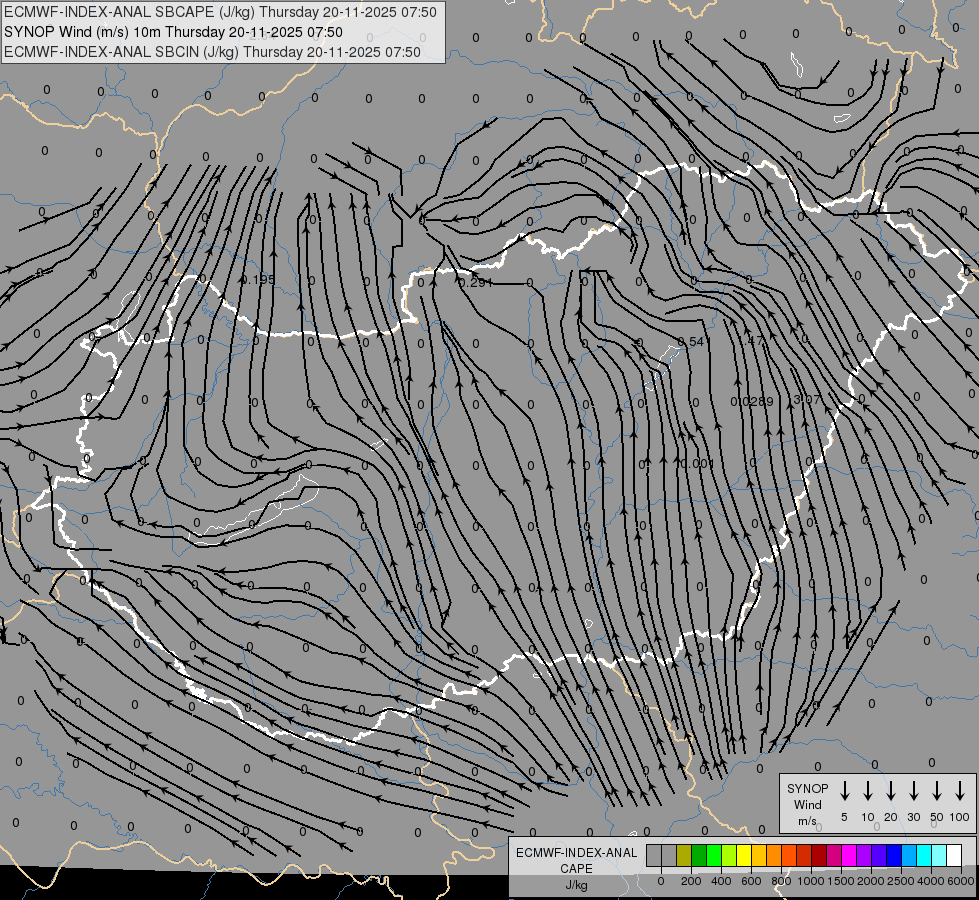Click the SYNOP Wind 10m title line
The width and height of the screenshot is (979, 900).
(173, 32)
